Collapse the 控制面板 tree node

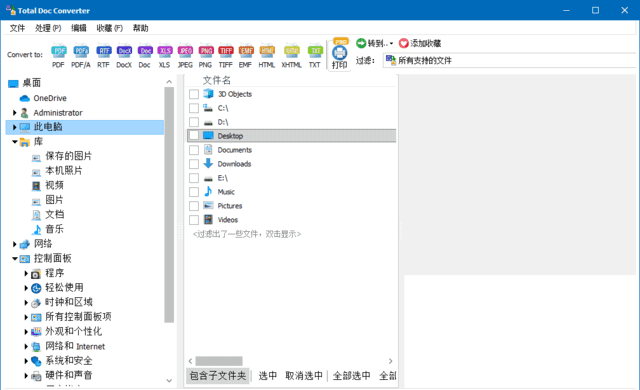15,259
